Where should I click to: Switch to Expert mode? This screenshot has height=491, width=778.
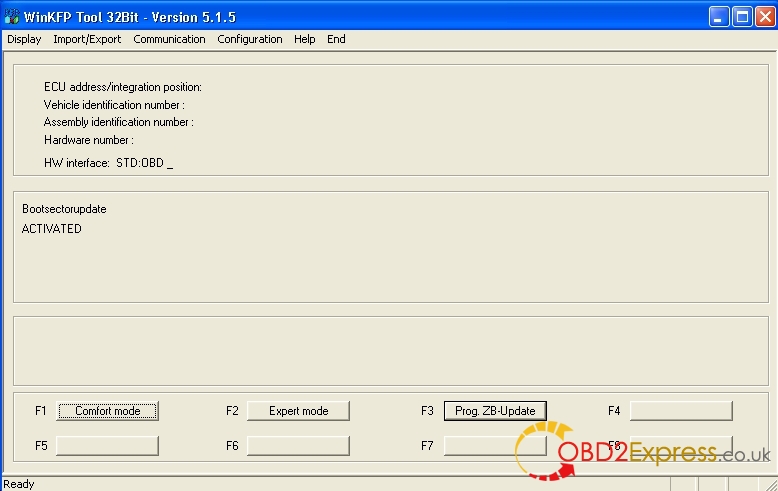click(x=298, y=411)
